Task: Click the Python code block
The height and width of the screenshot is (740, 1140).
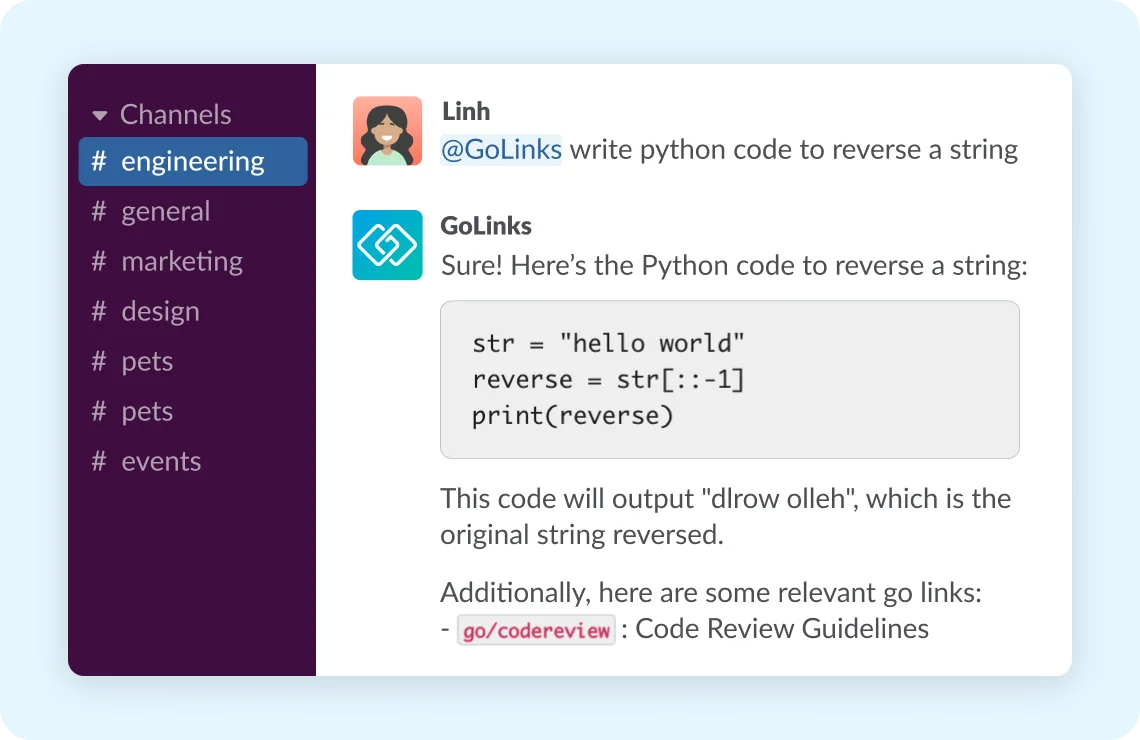Action: click(x=730, y=379)
